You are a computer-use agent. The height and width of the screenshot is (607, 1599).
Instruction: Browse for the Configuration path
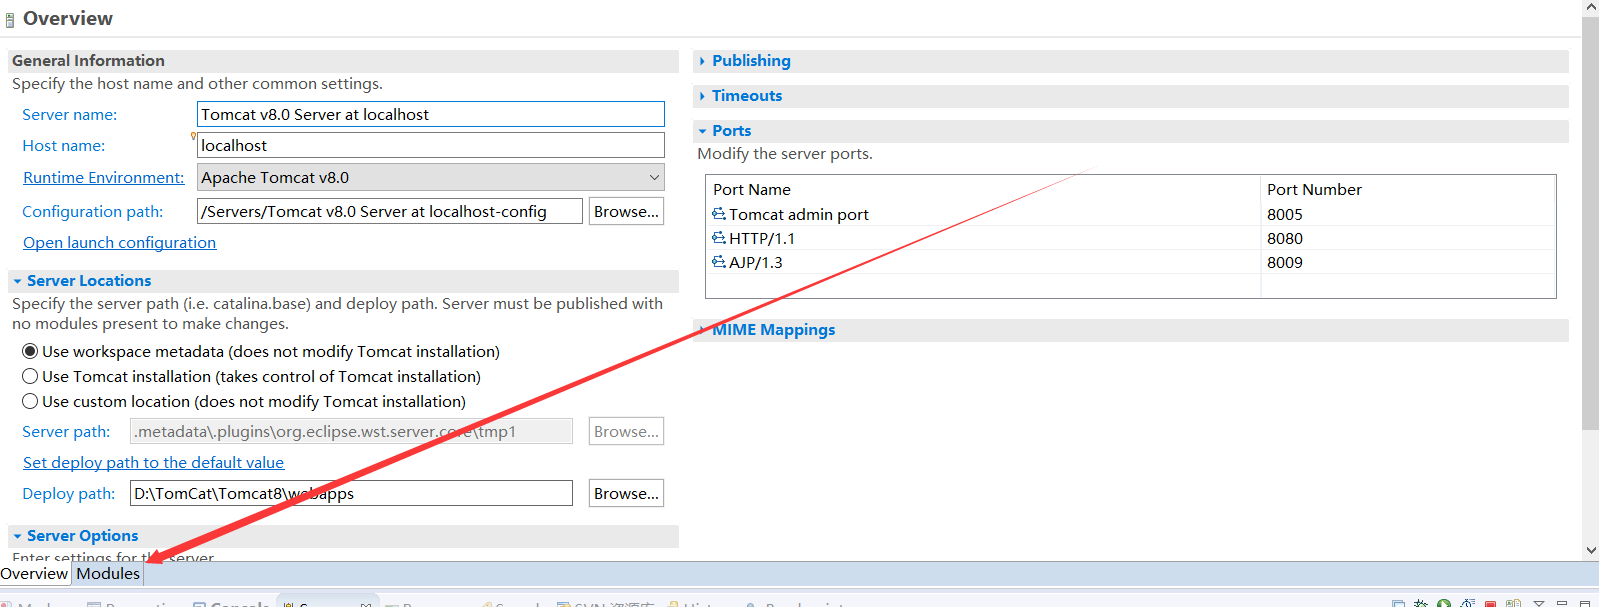(x=626, y=211)
